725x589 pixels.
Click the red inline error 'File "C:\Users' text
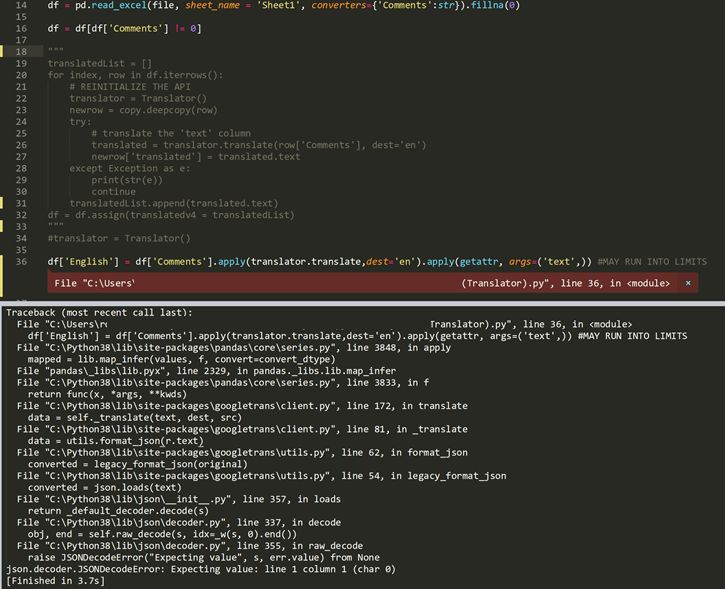[94, 283]
